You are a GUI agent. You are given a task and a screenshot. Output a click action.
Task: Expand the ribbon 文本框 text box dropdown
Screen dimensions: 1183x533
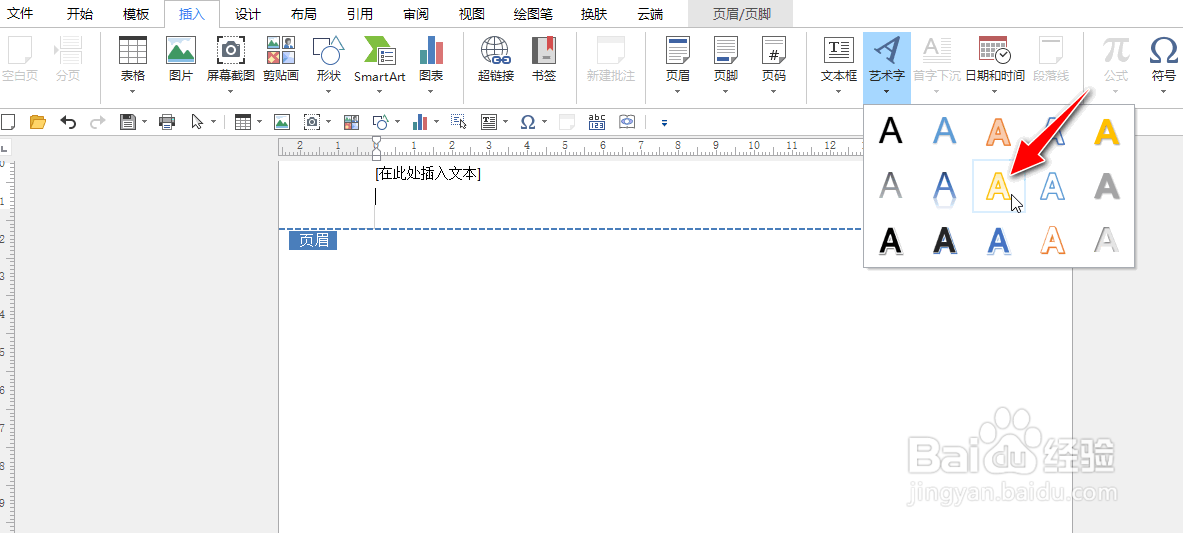pyautogui.click(x=839, y=92)
